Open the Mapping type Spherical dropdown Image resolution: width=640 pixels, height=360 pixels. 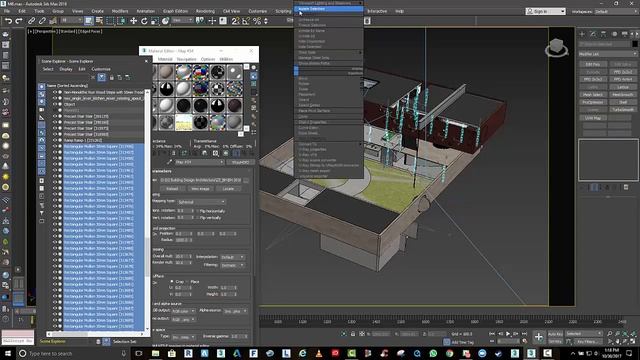(201, 202)
